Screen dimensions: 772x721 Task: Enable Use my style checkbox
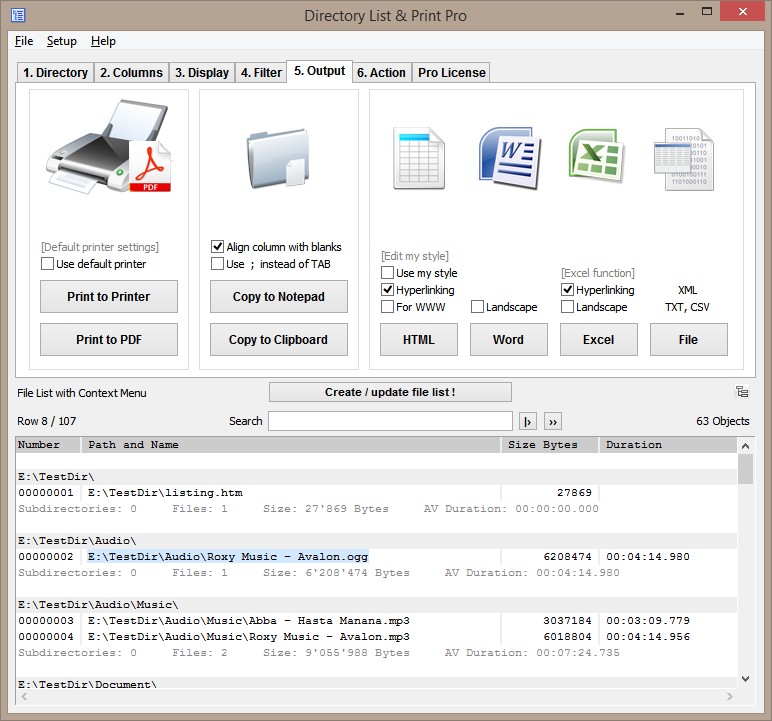[387, 272]
